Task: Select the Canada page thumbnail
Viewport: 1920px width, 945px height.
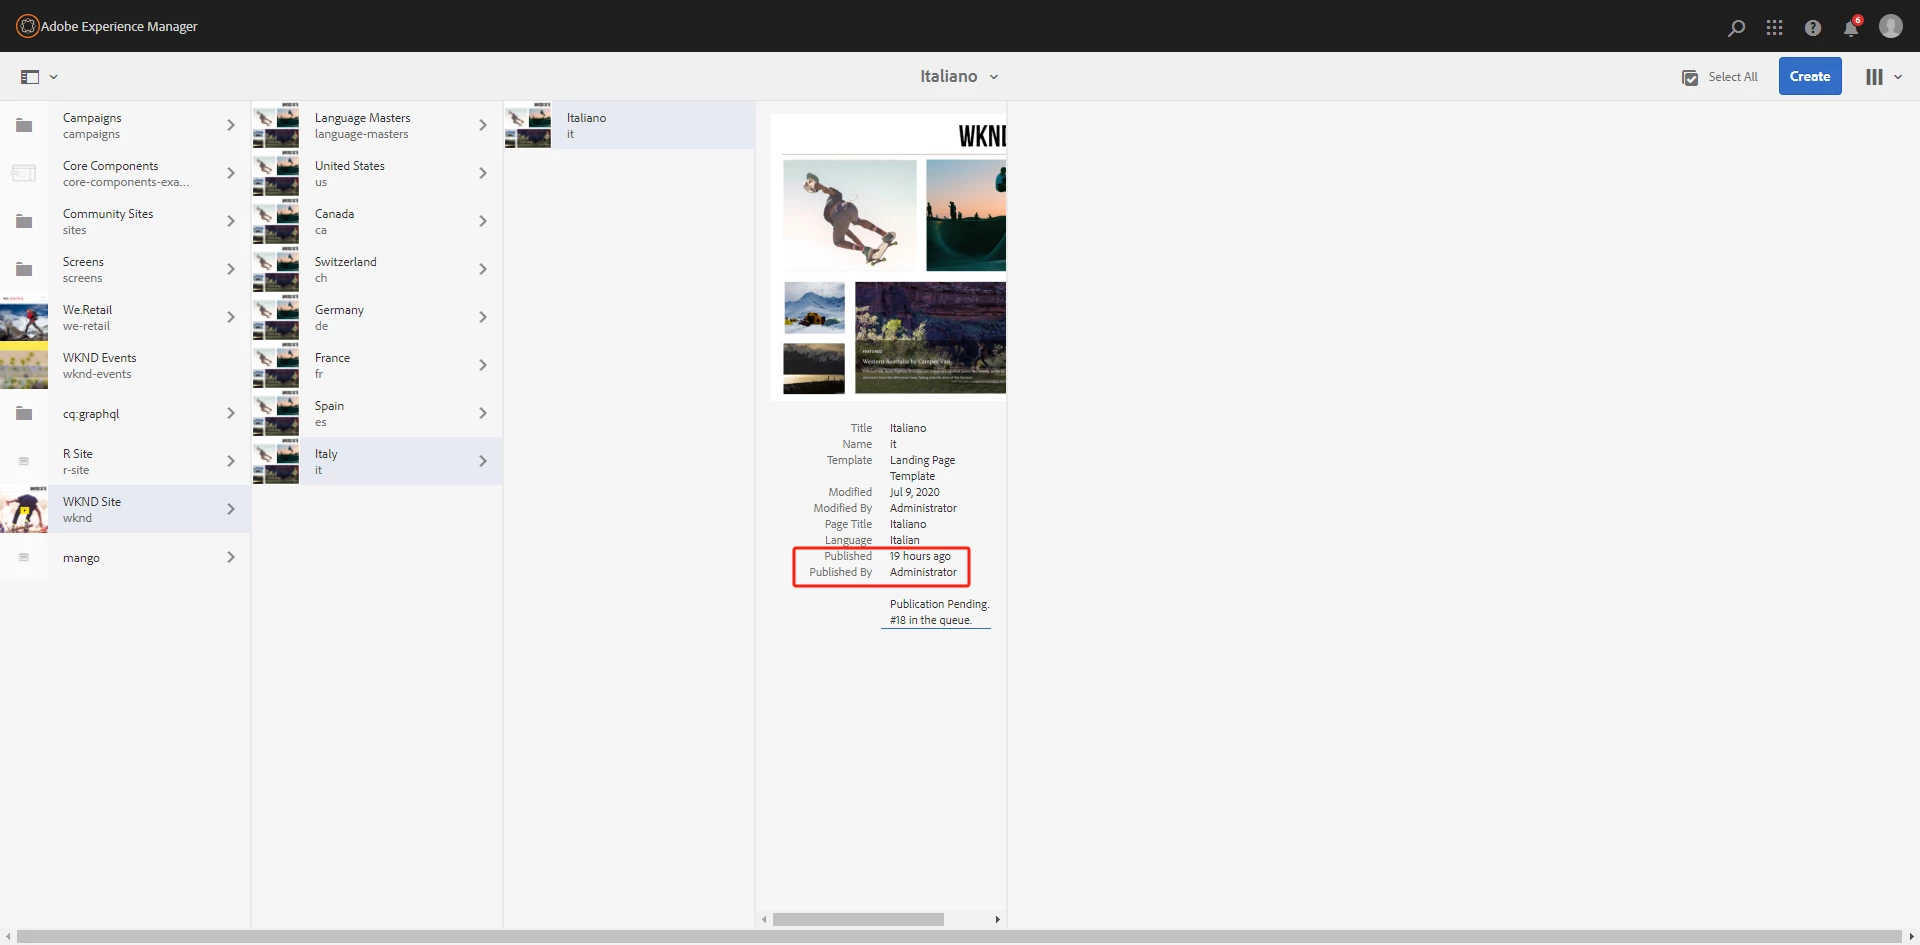Action: pyautogui.click(x=276, y=221)
